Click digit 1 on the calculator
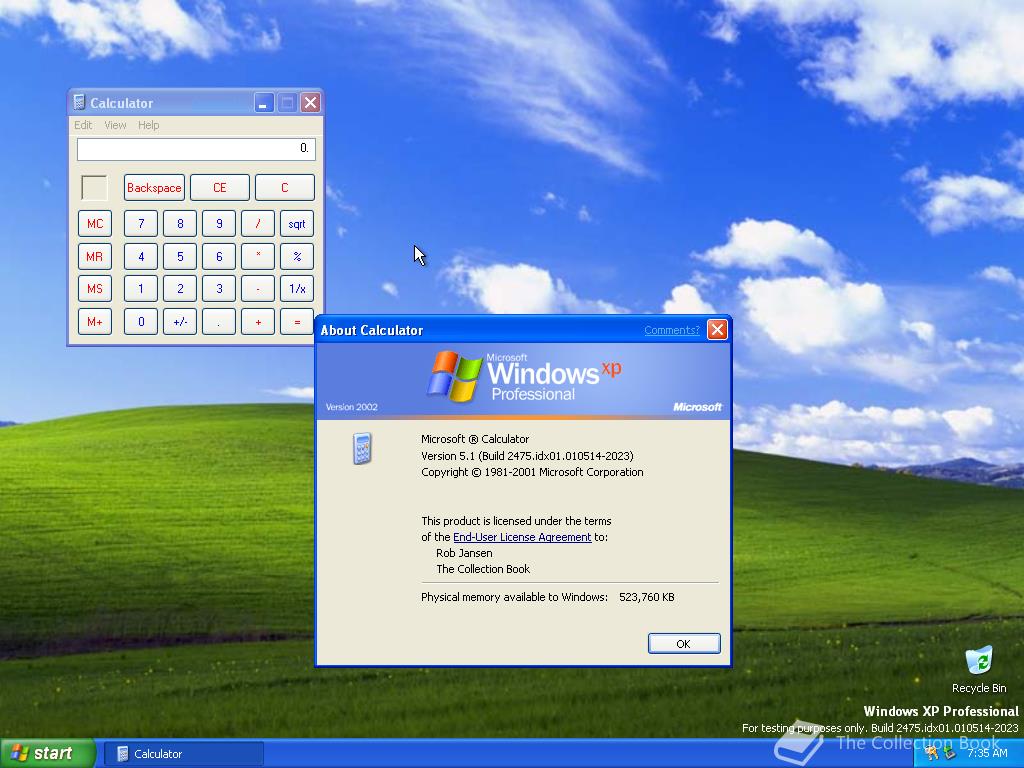Viewport: 1024px width, 768px height. pos(141,289)
